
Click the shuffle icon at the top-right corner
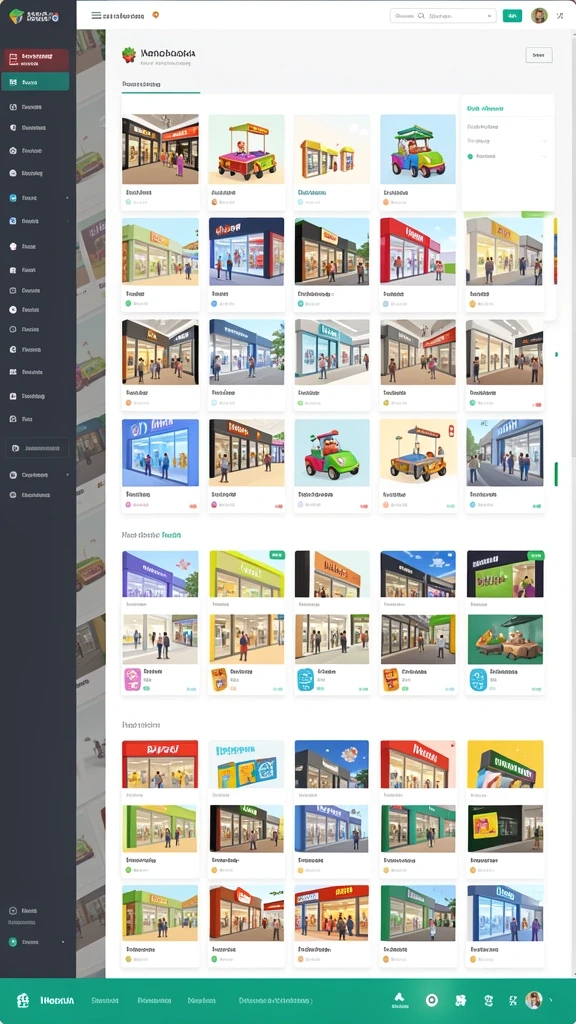pyautogui.click(x=560, y=16)
